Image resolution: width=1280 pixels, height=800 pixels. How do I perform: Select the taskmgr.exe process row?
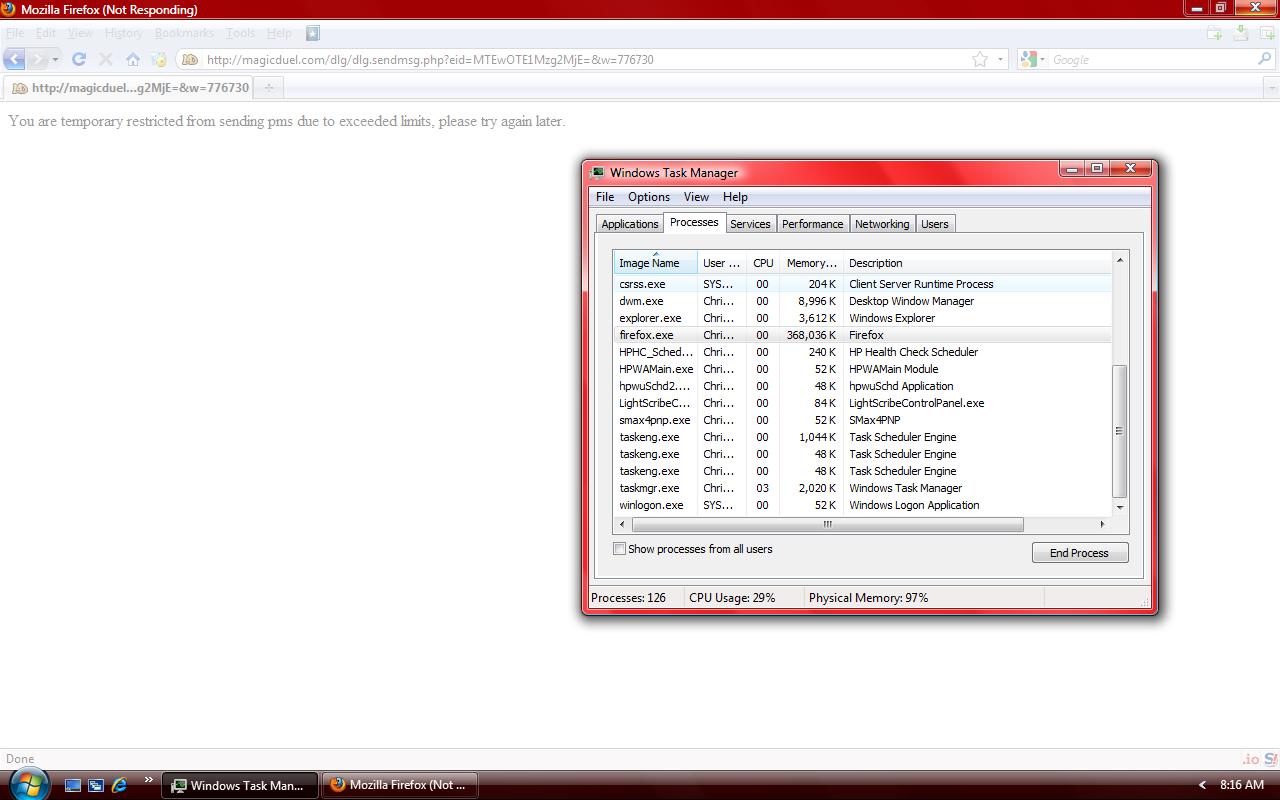click(862, 488)
